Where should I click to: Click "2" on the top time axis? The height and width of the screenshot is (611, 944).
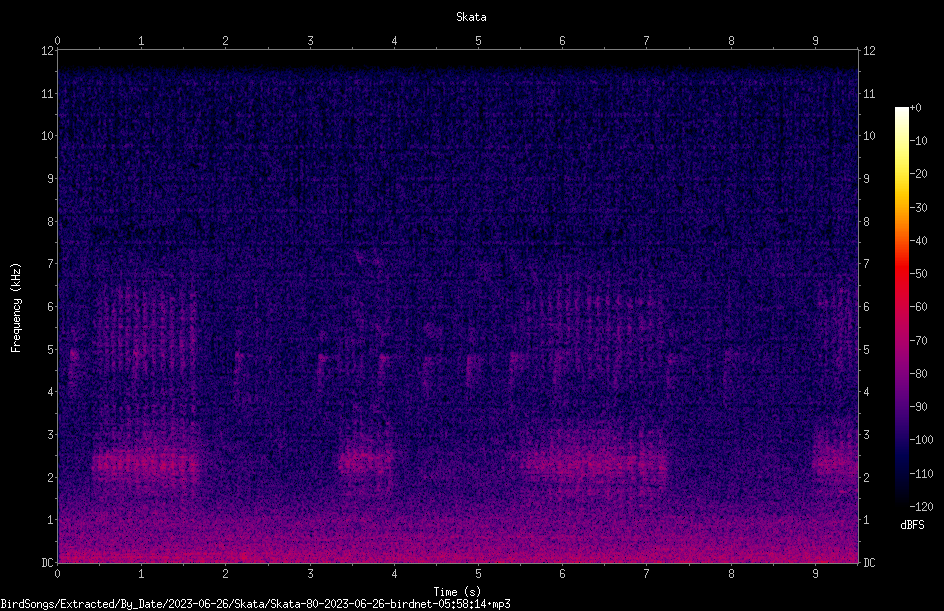[x=226, y=41]
